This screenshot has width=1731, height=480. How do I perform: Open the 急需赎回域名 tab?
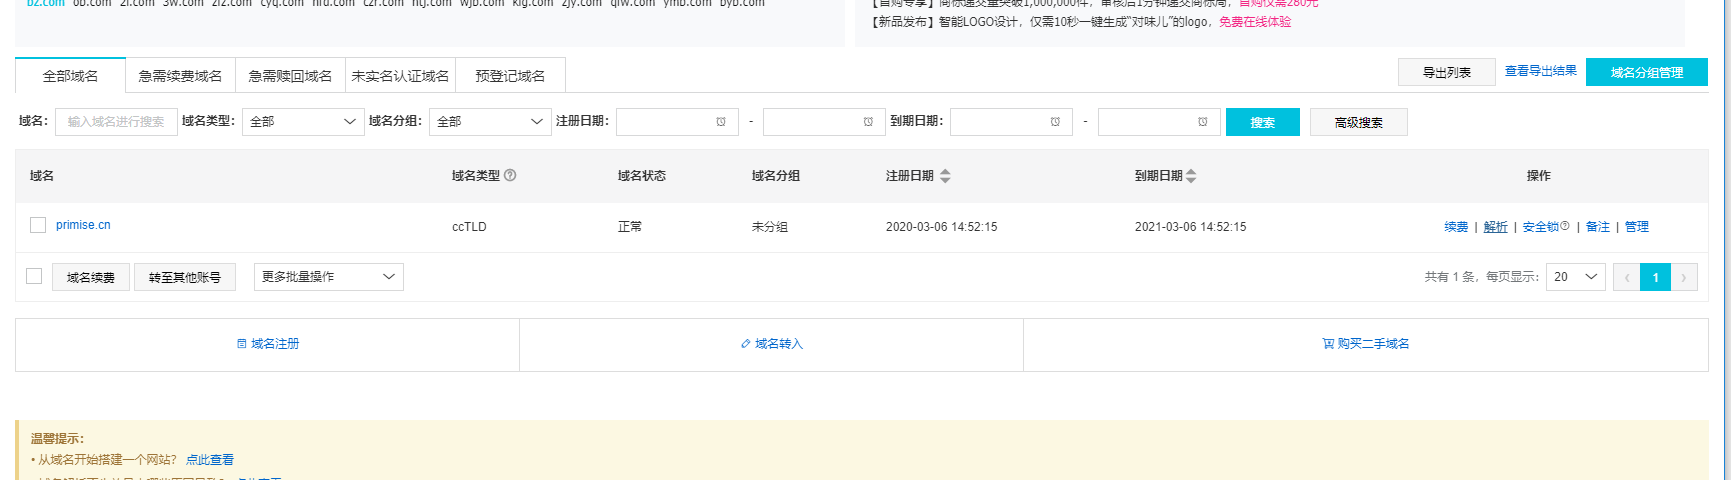291,76
